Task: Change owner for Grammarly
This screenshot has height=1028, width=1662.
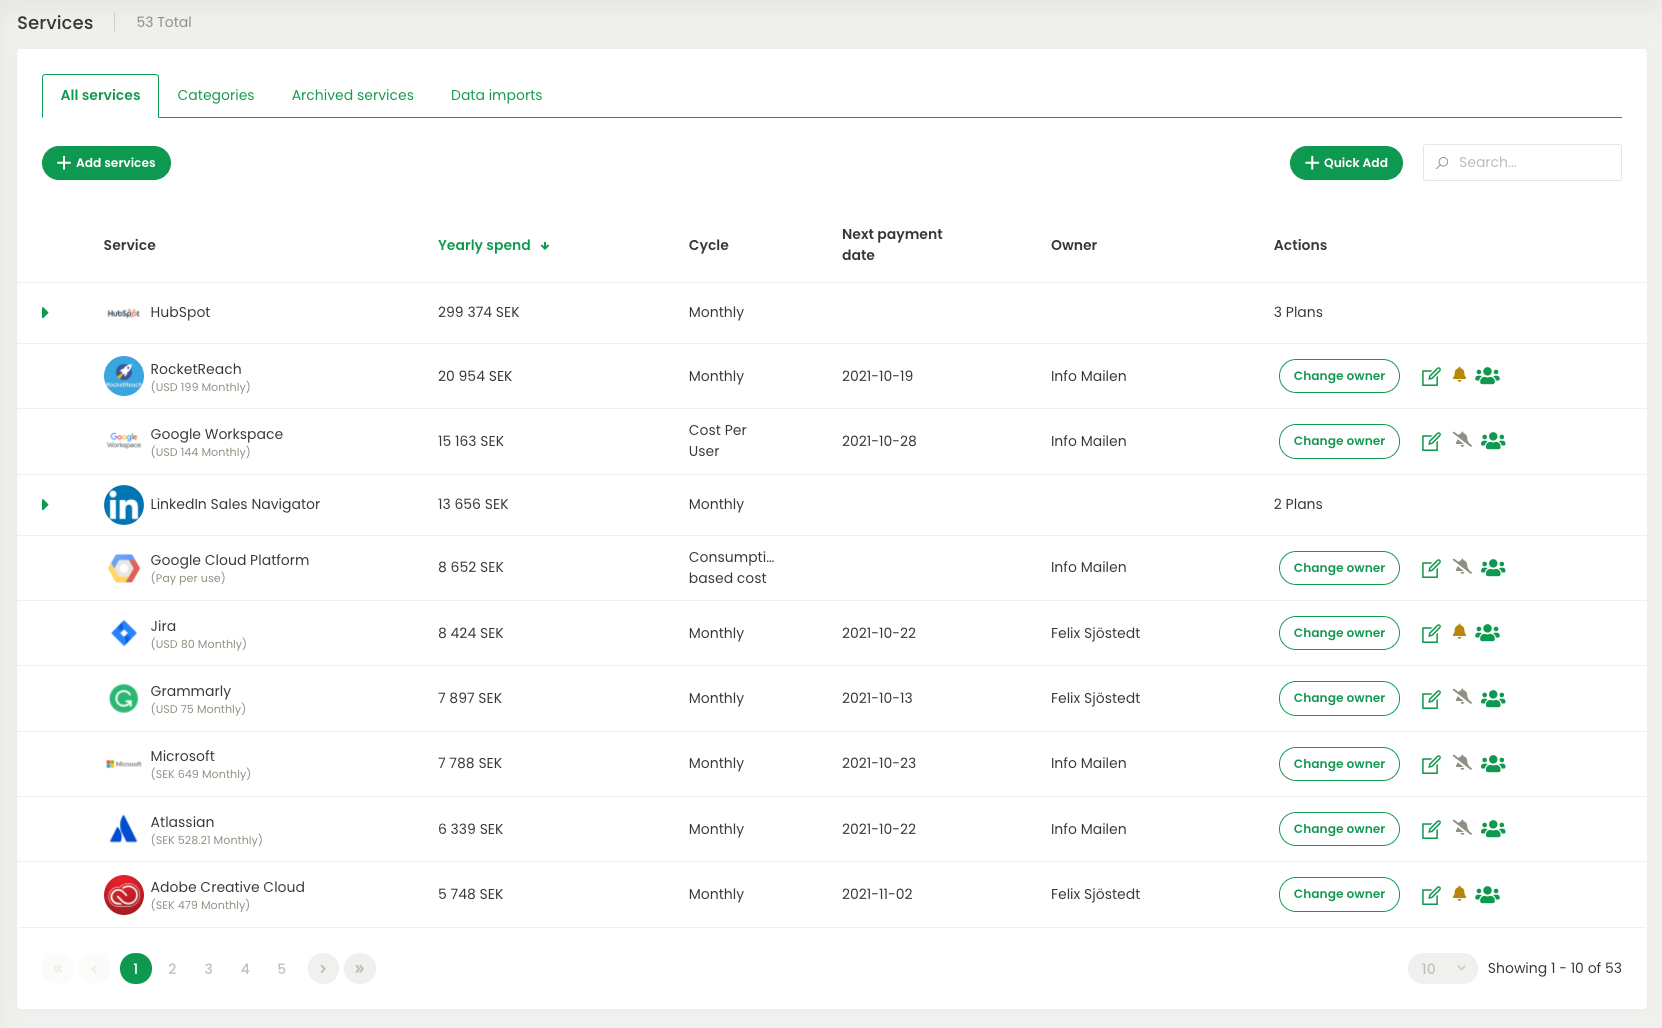Action: [1339, 698]
